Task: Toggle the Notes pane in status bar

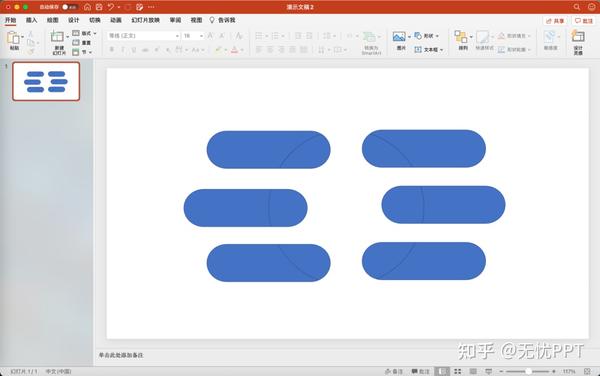Action: click(394, 371)
